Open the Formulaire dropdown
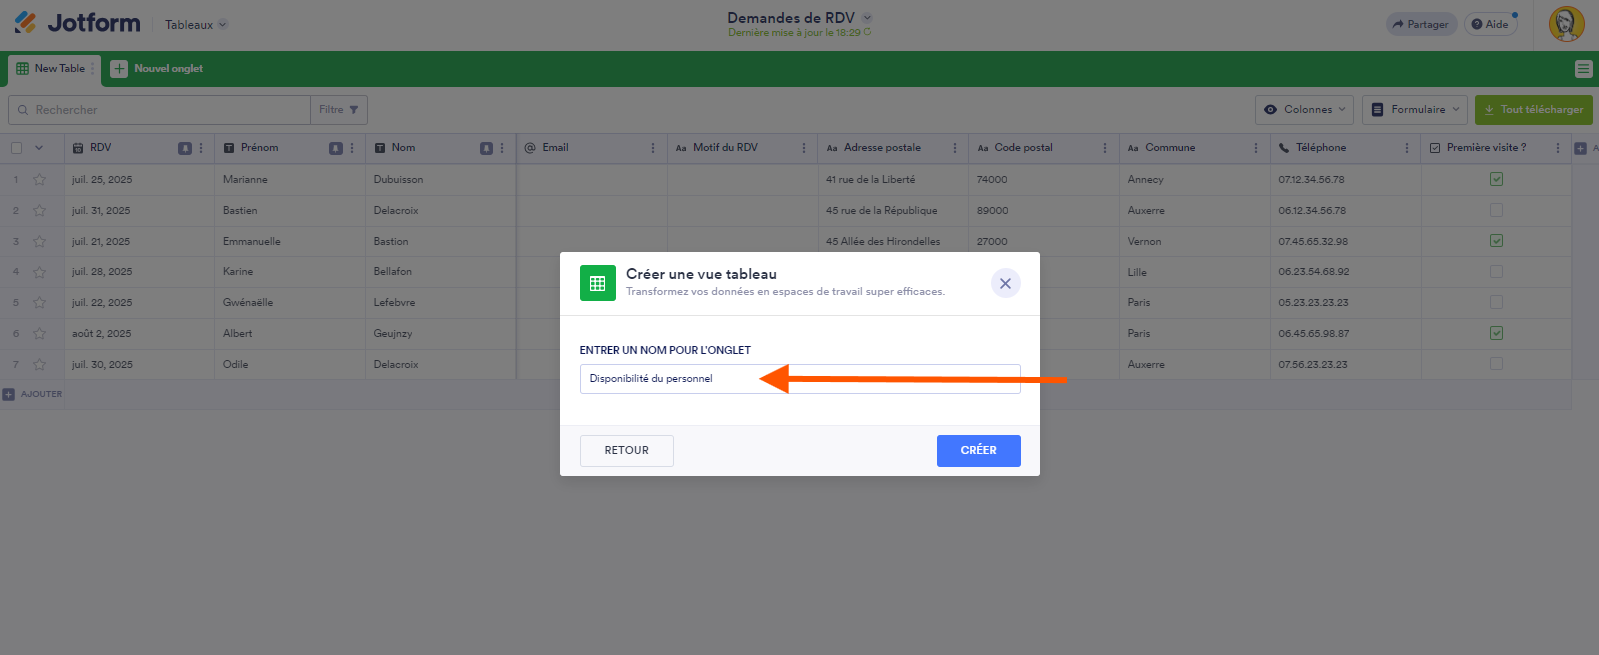Screen dimensions: 1599x655 [x=1416, y=110]
